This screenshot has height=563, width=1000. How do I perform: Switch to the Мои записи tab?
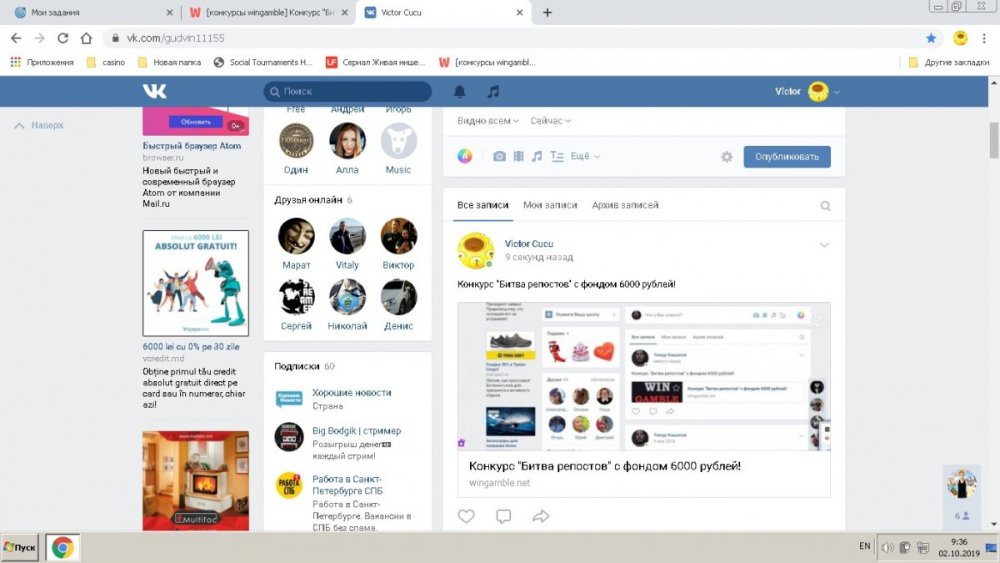550,205
